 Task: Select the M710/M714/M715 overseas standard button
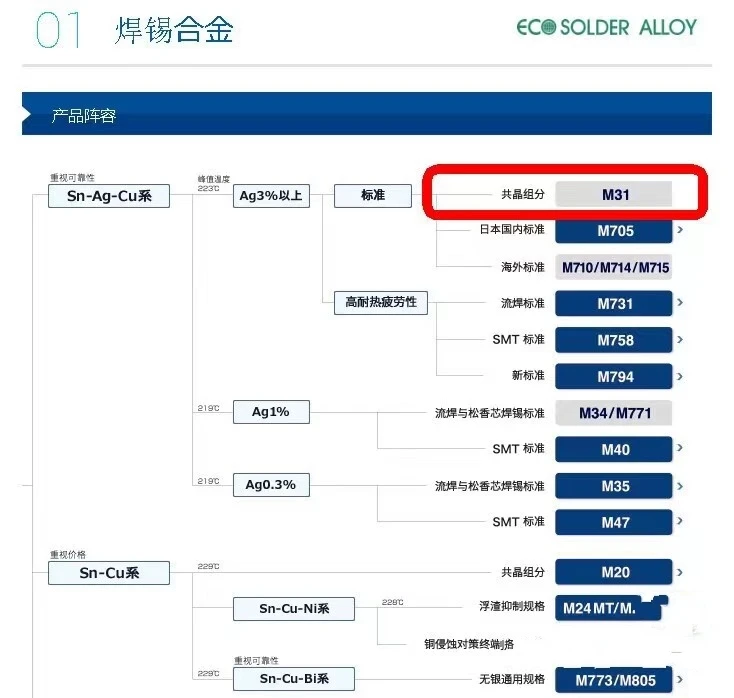(x=614, y=267)
